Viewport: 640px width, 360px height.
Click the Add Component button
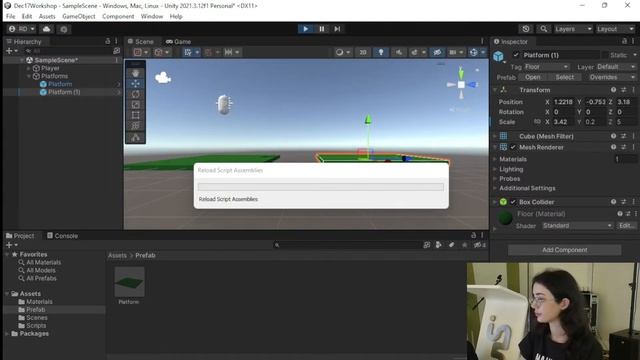click(564, 250)
